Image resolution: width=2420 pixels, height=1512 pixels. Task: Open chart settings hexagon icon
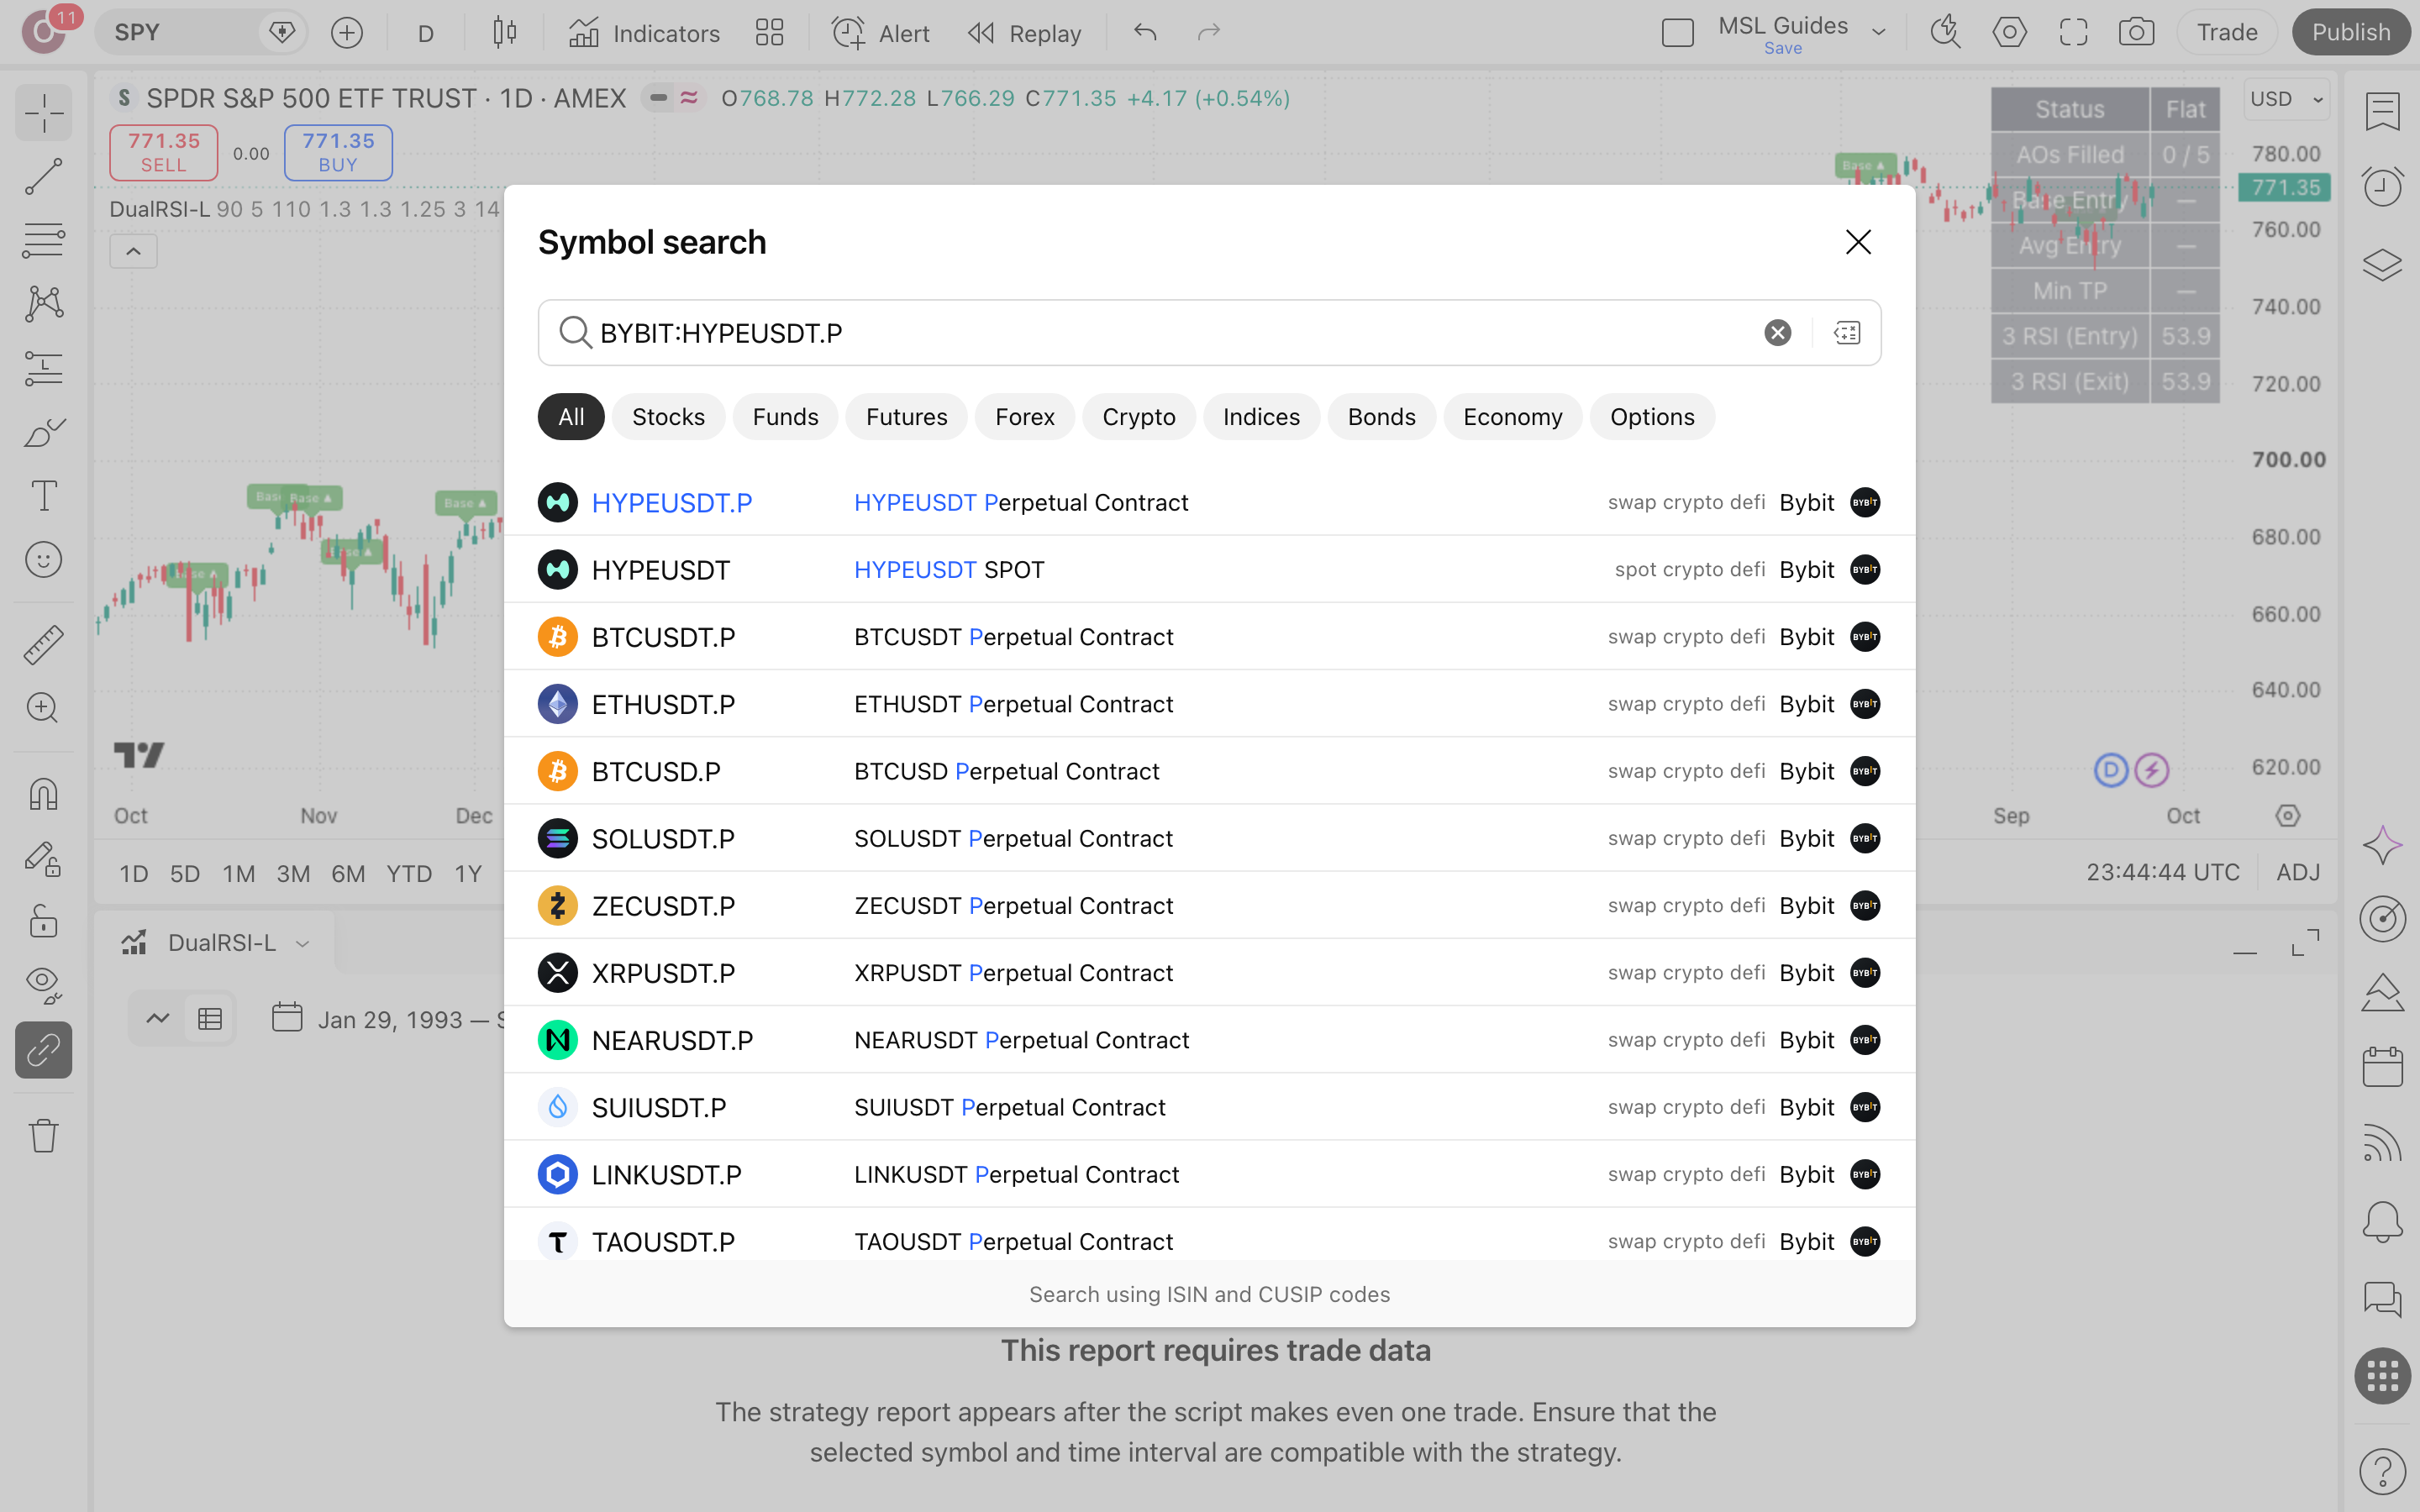click(2009, 33)
